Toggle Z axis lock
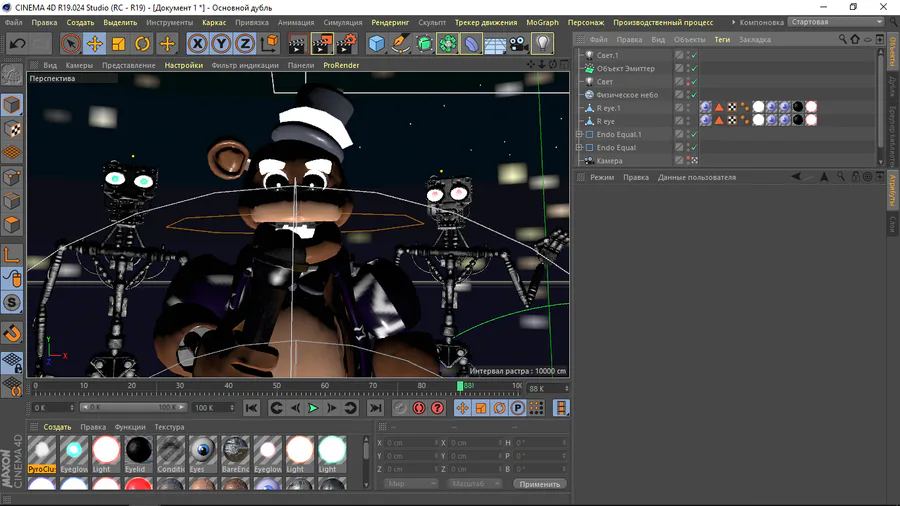Viewport: 900px width, 506px height. pyautogui.click(x=245, y=44)
